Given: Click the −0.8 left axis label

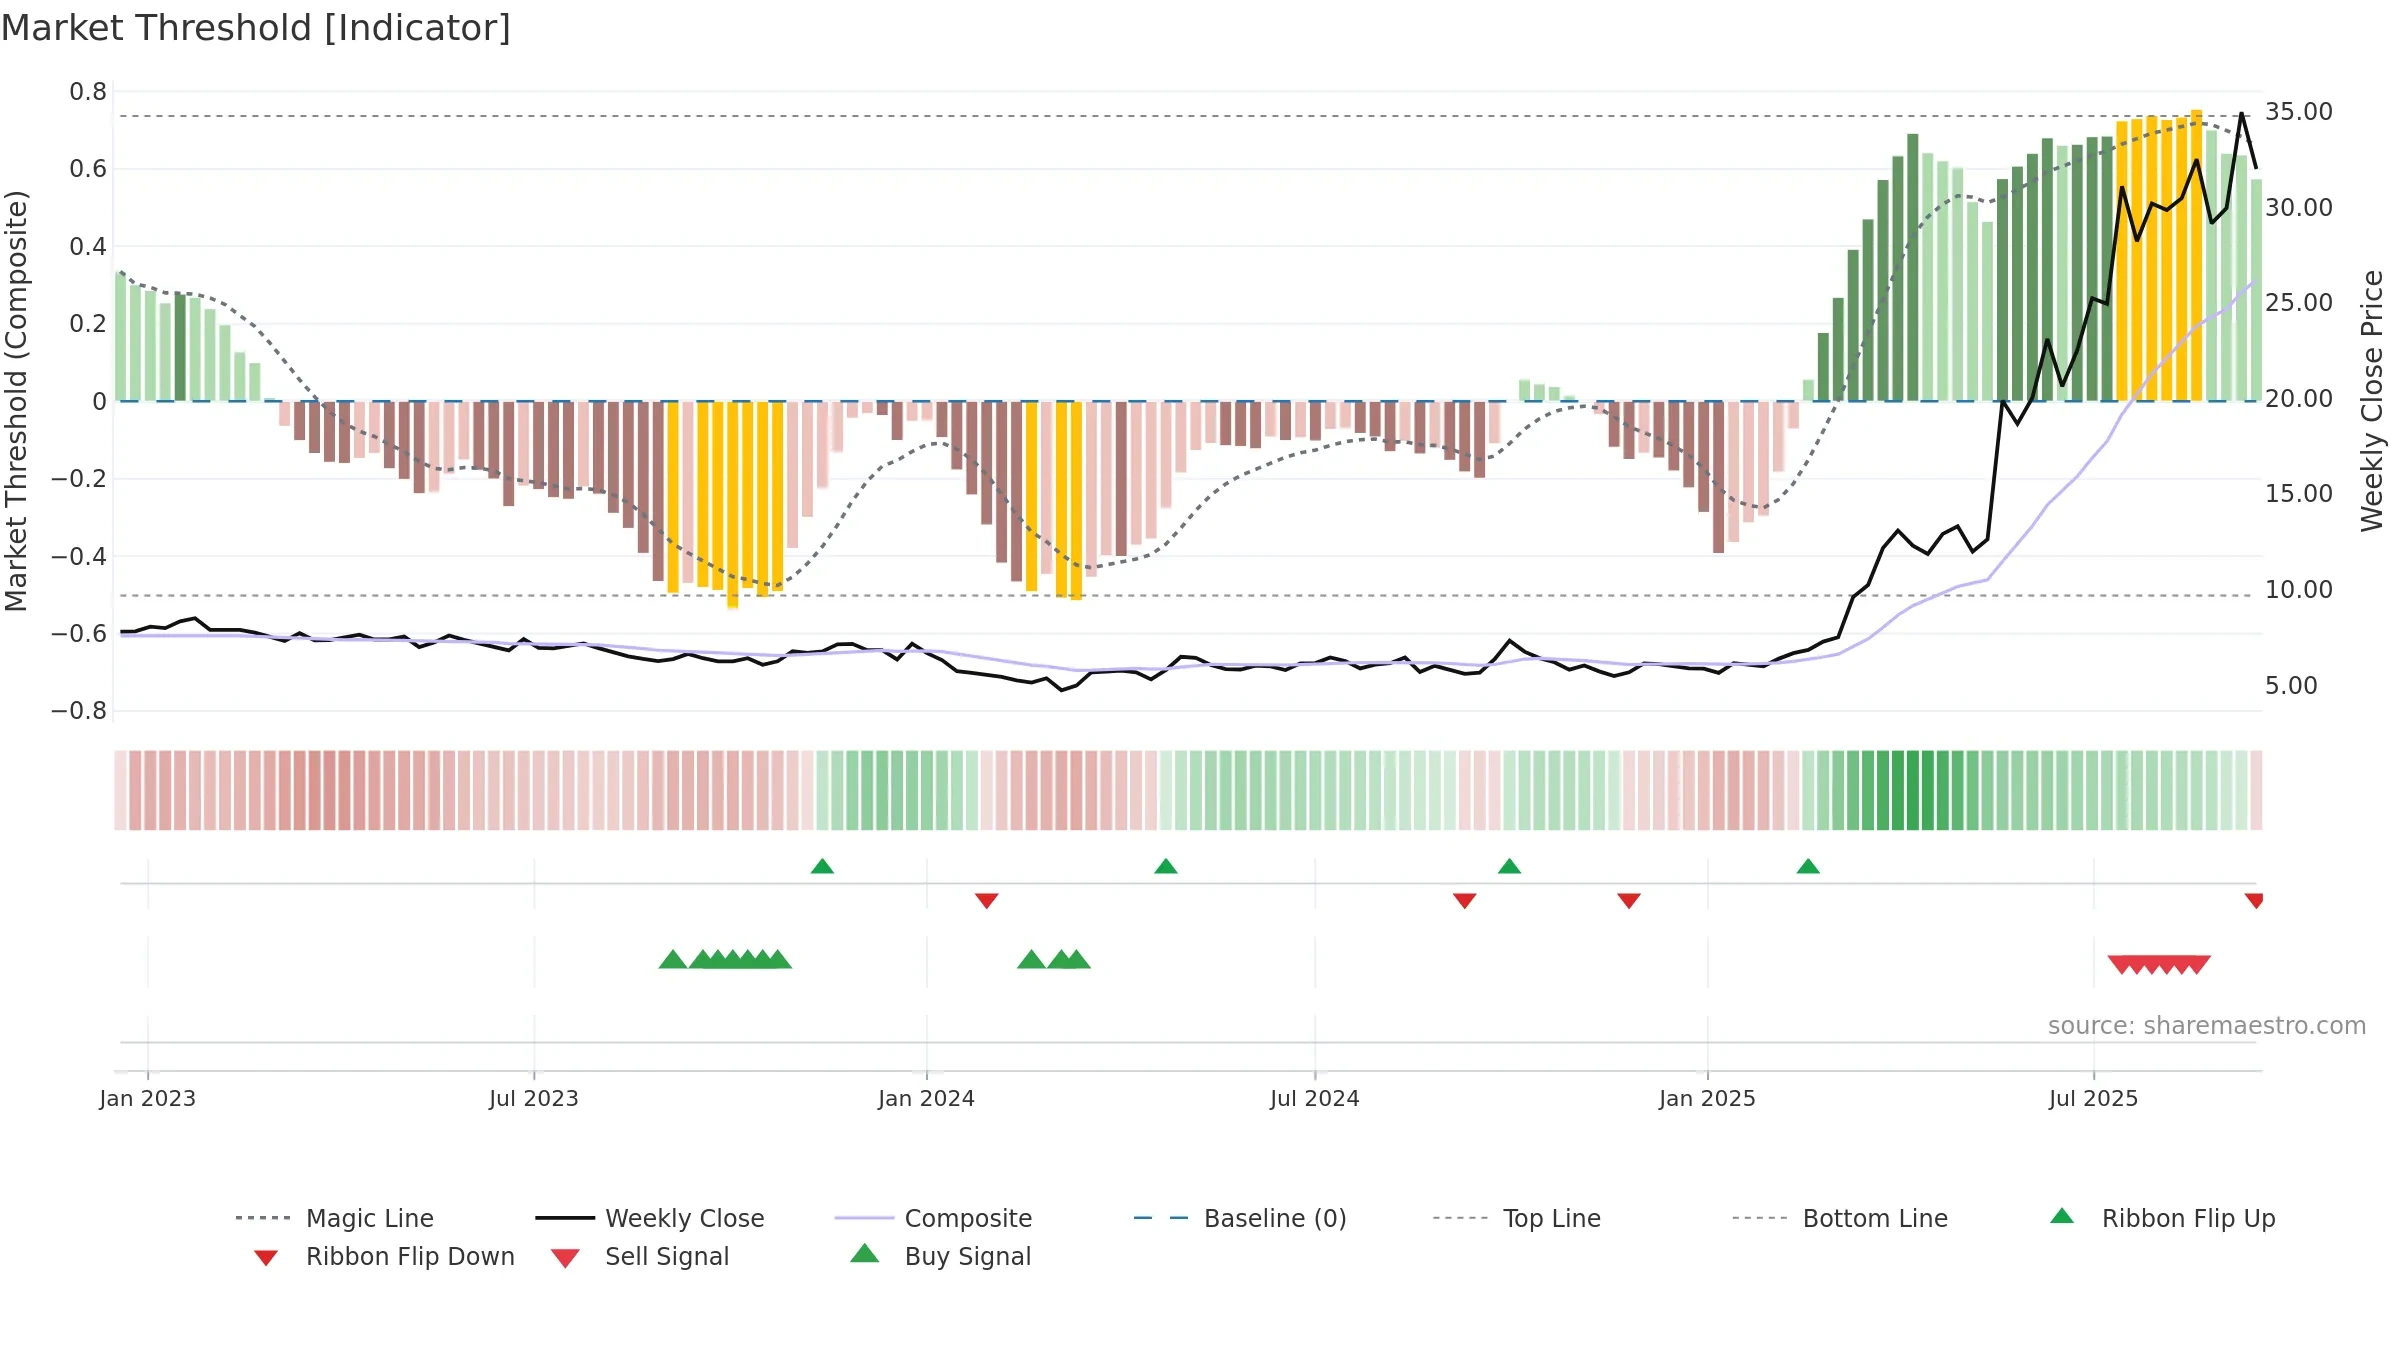Looking at the screenshot, I should [79, 711].
